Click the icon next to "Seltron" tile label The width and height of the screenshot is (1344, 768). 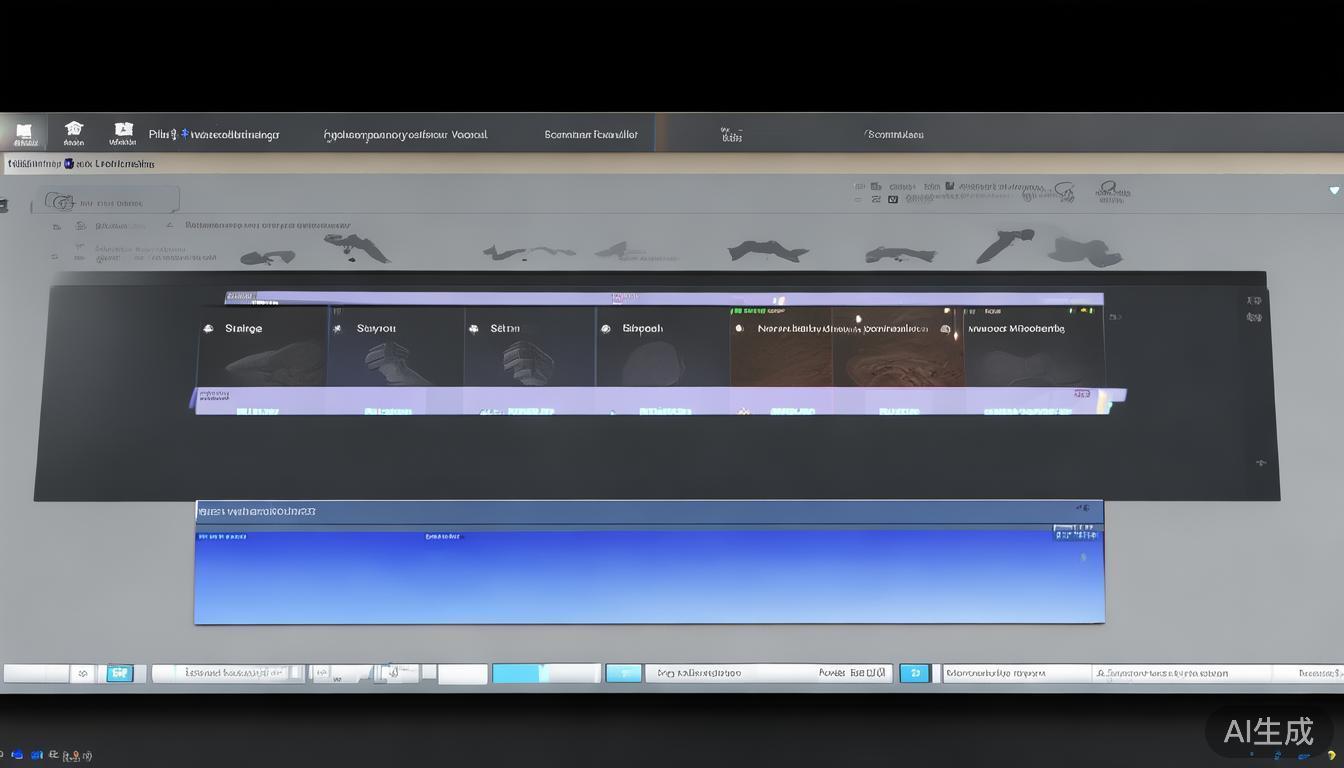point(473,328)
